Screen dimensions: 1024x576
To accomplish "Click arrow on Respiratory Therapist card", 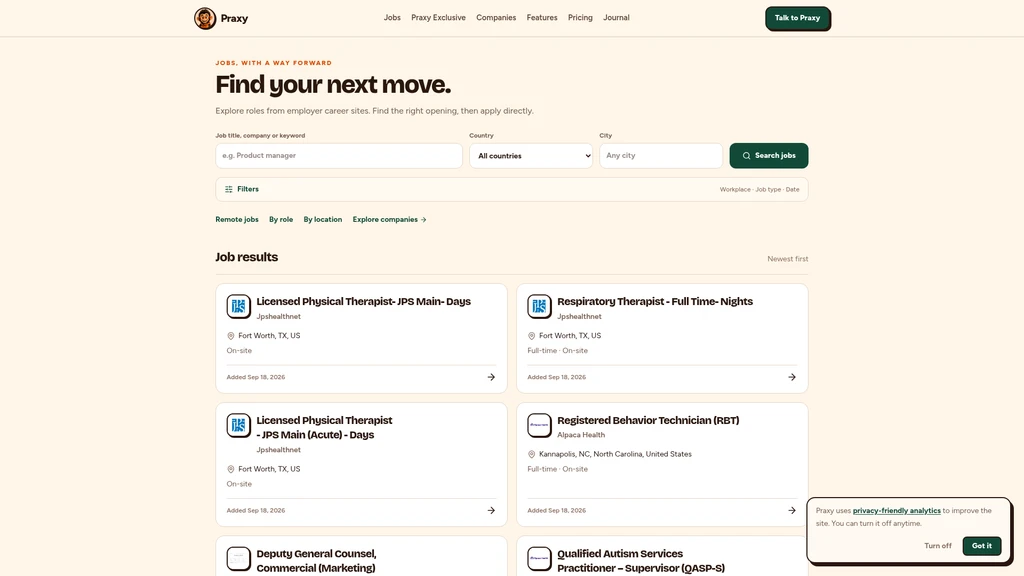I will [x=792, y=377].
